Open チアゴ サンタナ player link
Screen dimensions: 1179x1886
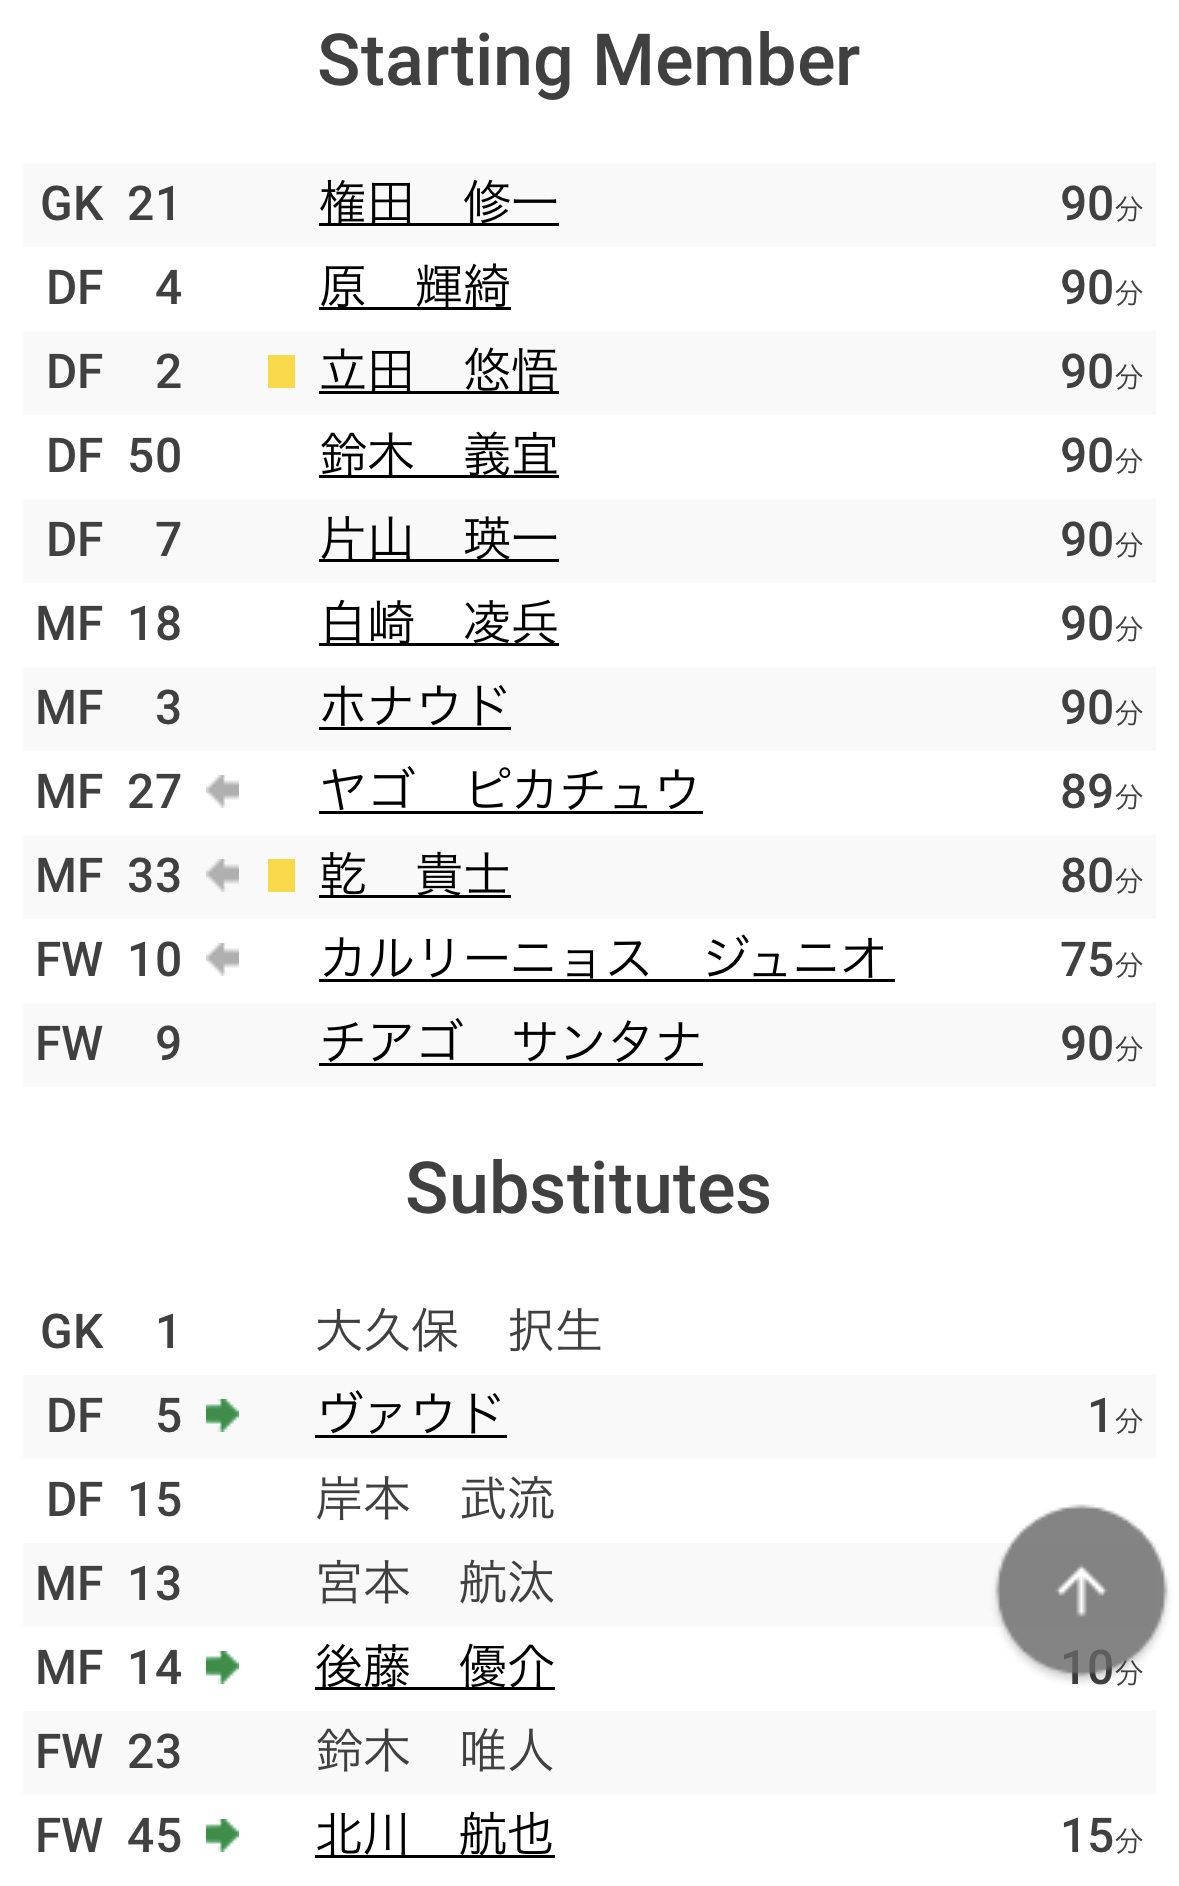(x=511, y=1044)
